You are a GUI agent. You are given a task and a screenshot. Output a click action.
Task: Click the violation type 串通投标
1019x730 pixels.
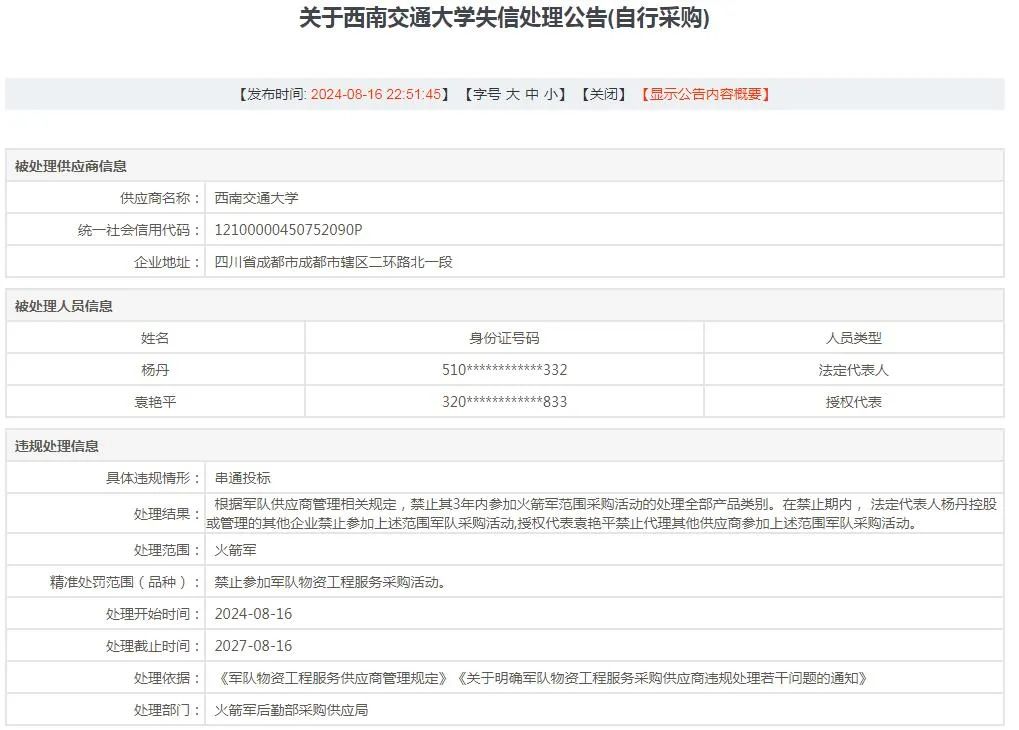pyautogui.click(x=242, y=478)
